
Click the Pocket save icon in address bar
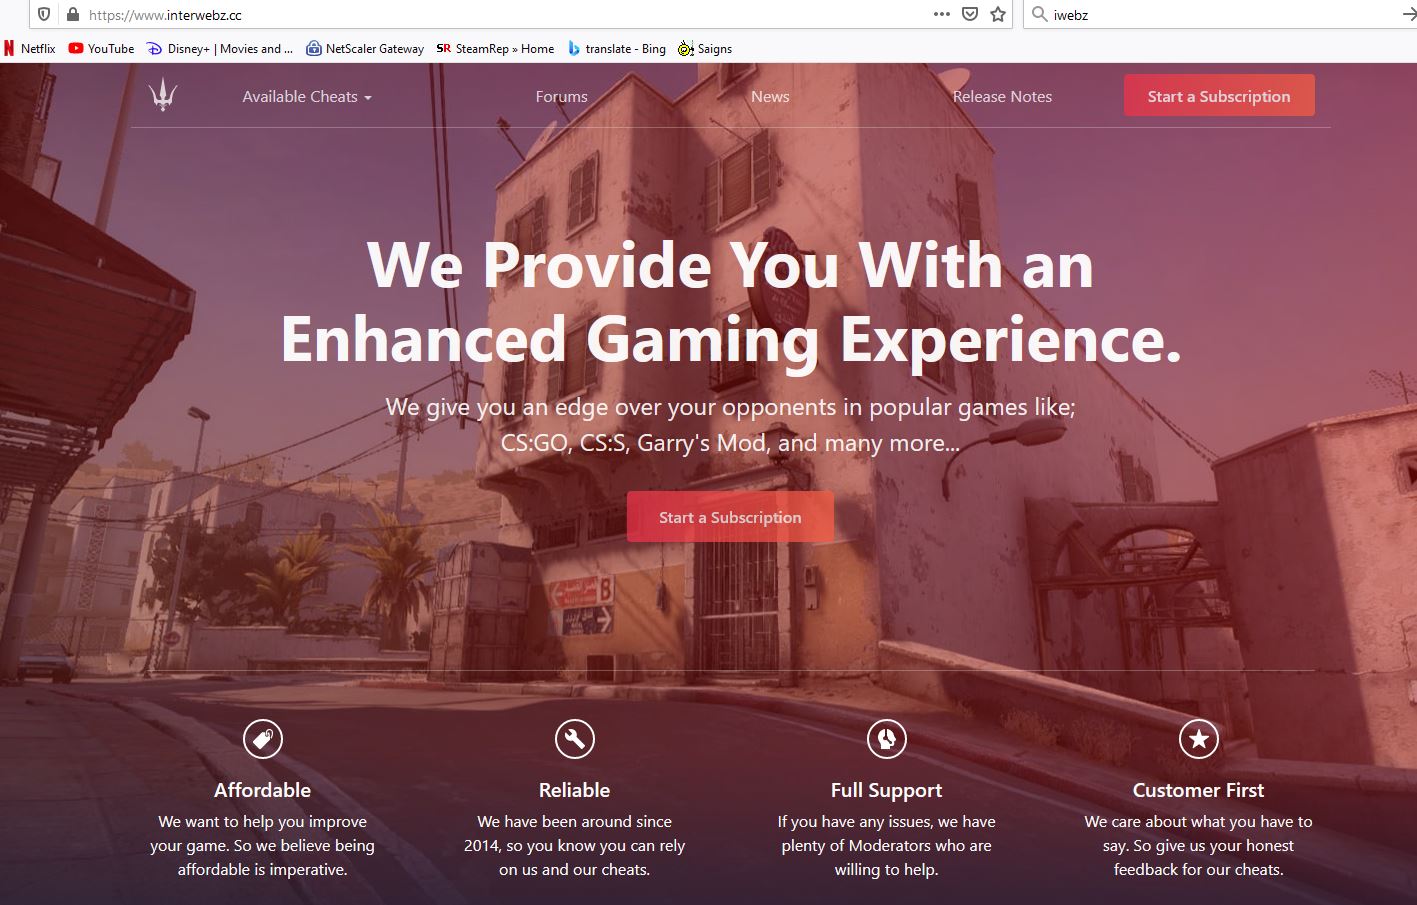click(x=969, y=14)
